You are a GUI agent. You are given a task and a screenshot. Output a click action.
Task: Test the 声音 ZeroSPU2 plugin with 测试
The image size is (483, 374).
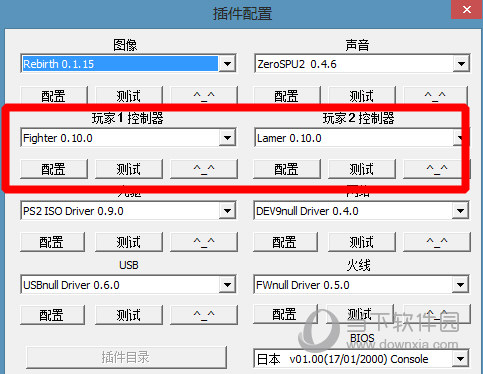[362, 96]
